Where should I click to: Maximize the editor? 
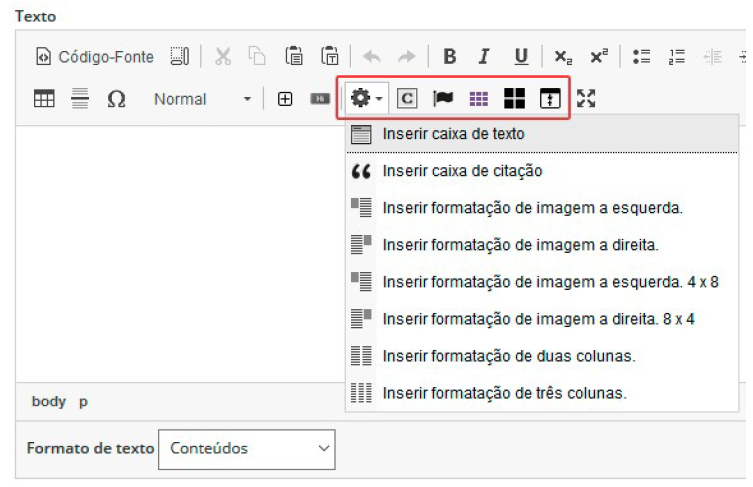(x=586, y=98)
